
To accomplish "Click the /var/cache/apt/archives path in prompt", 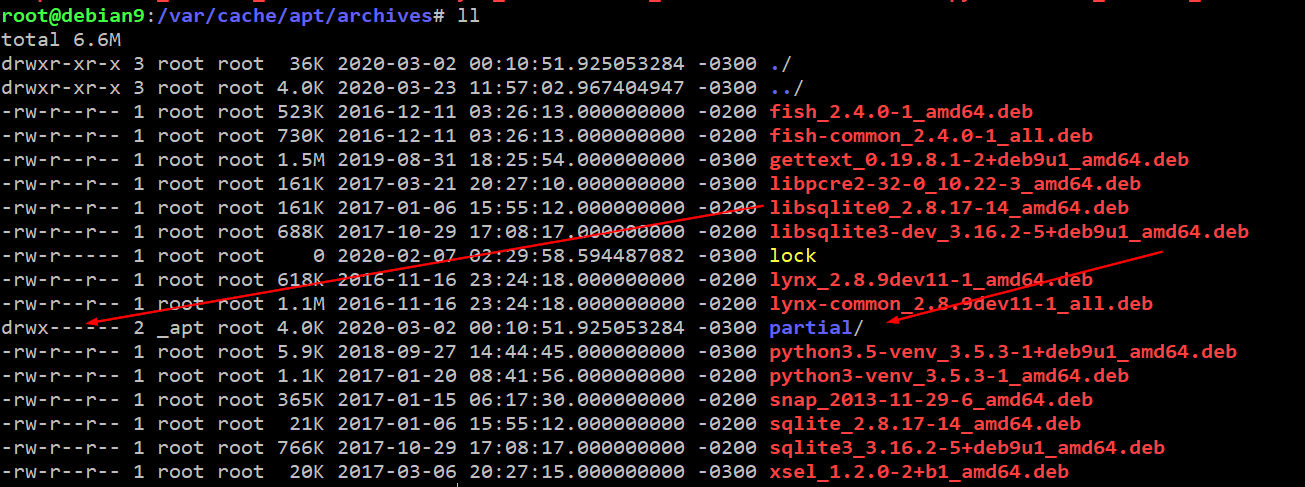I will point(294,16).
